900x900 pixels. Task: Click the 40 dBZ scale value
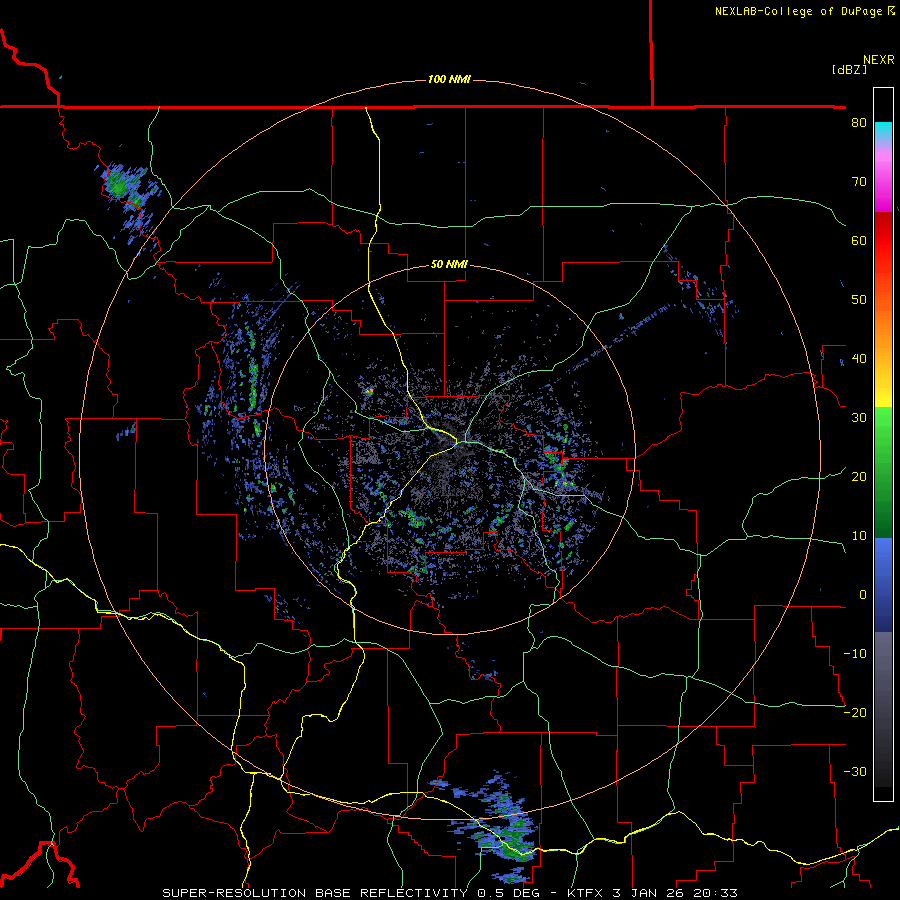point(859,359)
